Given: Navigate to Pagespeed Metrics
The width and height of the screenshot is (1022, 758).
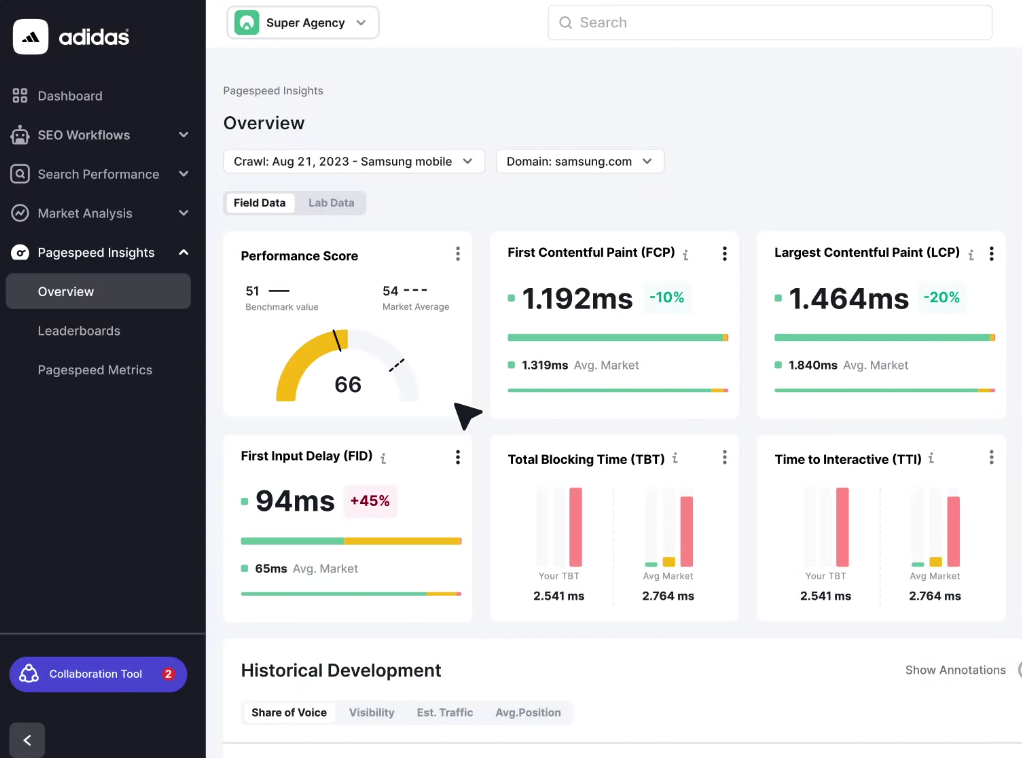Looking at the screenshot, I should click(95, 369).
